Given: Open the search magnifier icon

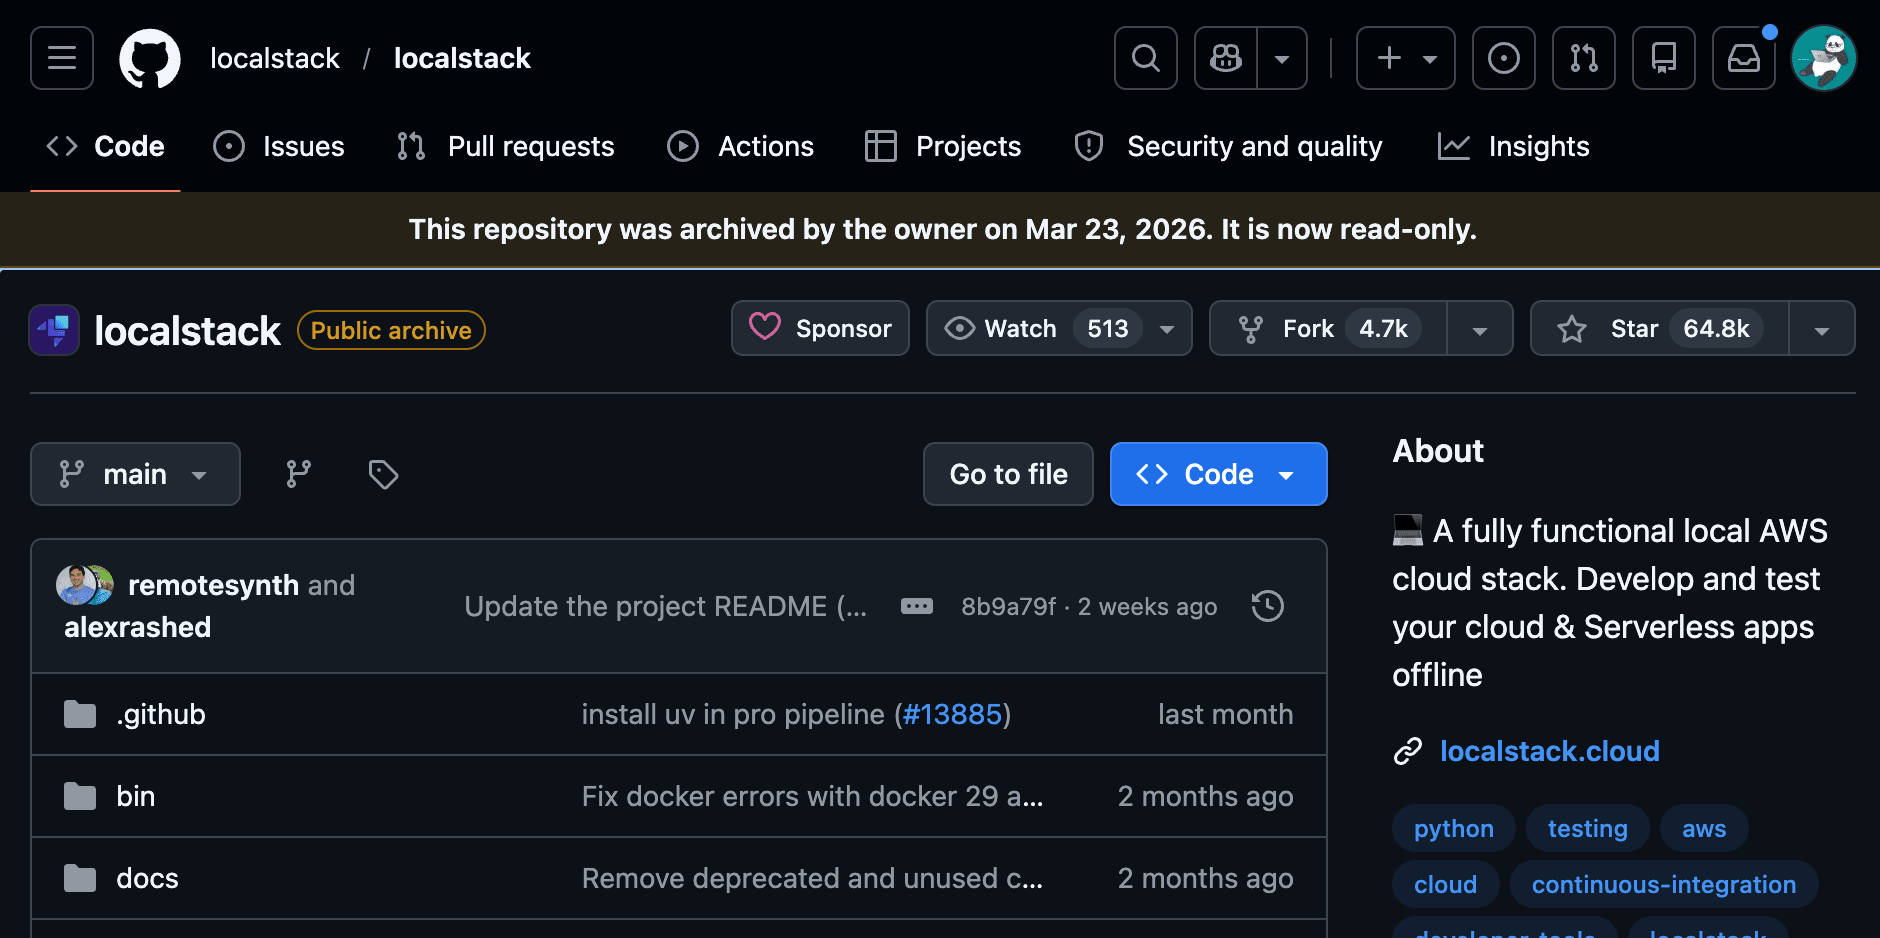Looking at the screenshot, I should (1146, 58).
